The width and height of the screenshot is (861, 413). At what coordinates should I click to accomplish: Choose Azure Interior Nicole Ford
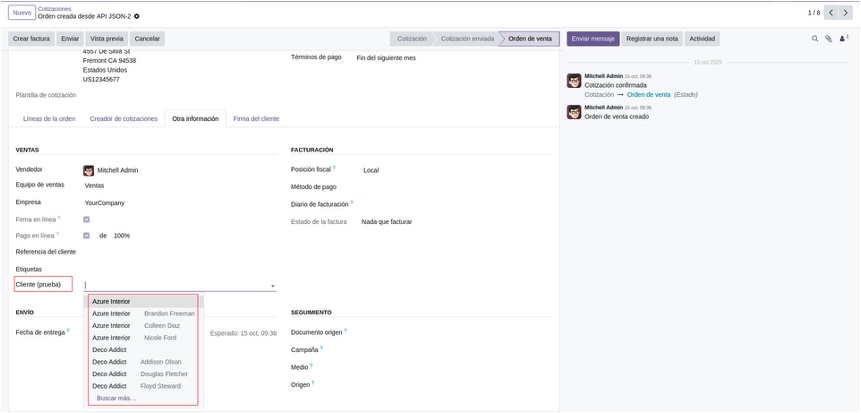pos(144,338)
